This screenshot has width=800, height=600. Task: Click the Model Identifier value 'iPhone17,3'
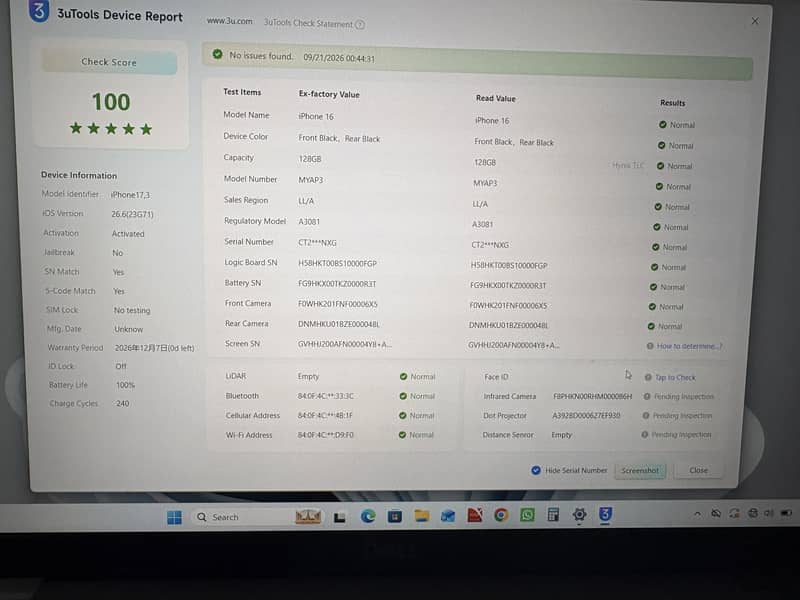(131, 195)
